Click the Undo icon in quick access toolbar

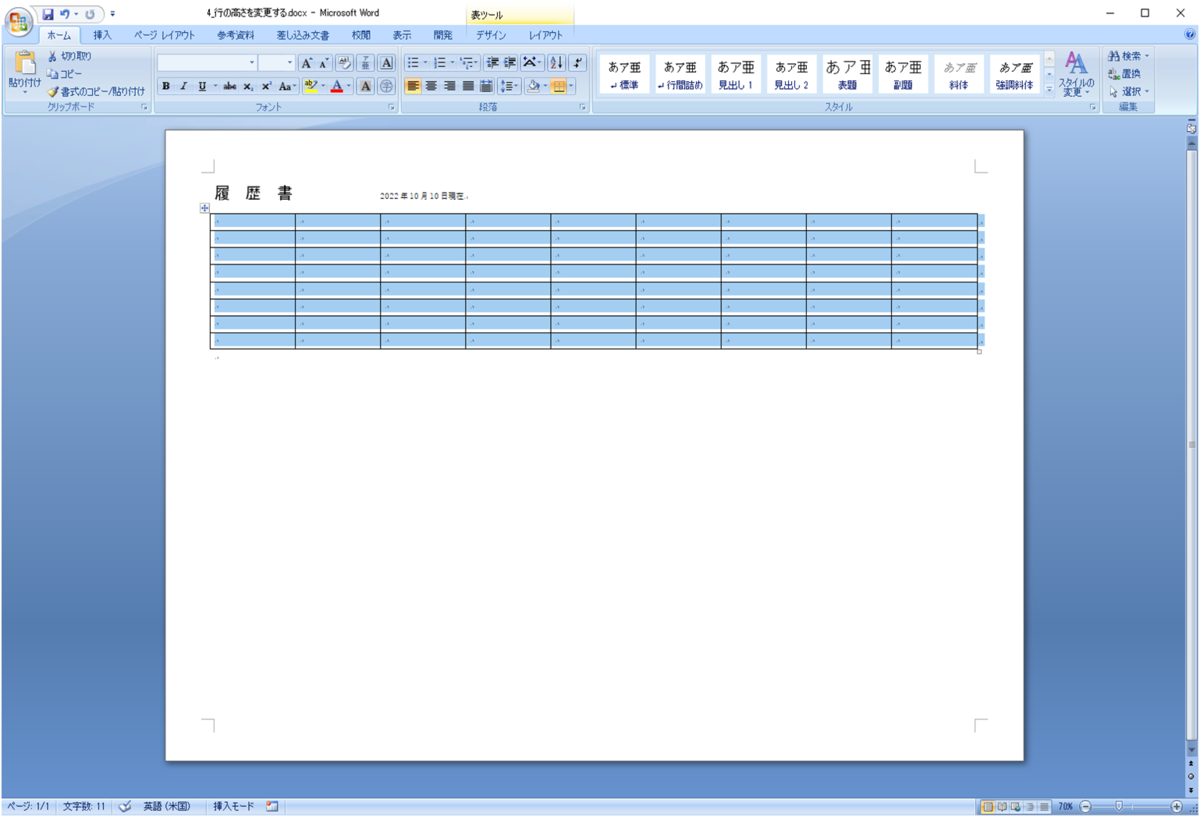[65, 14]
